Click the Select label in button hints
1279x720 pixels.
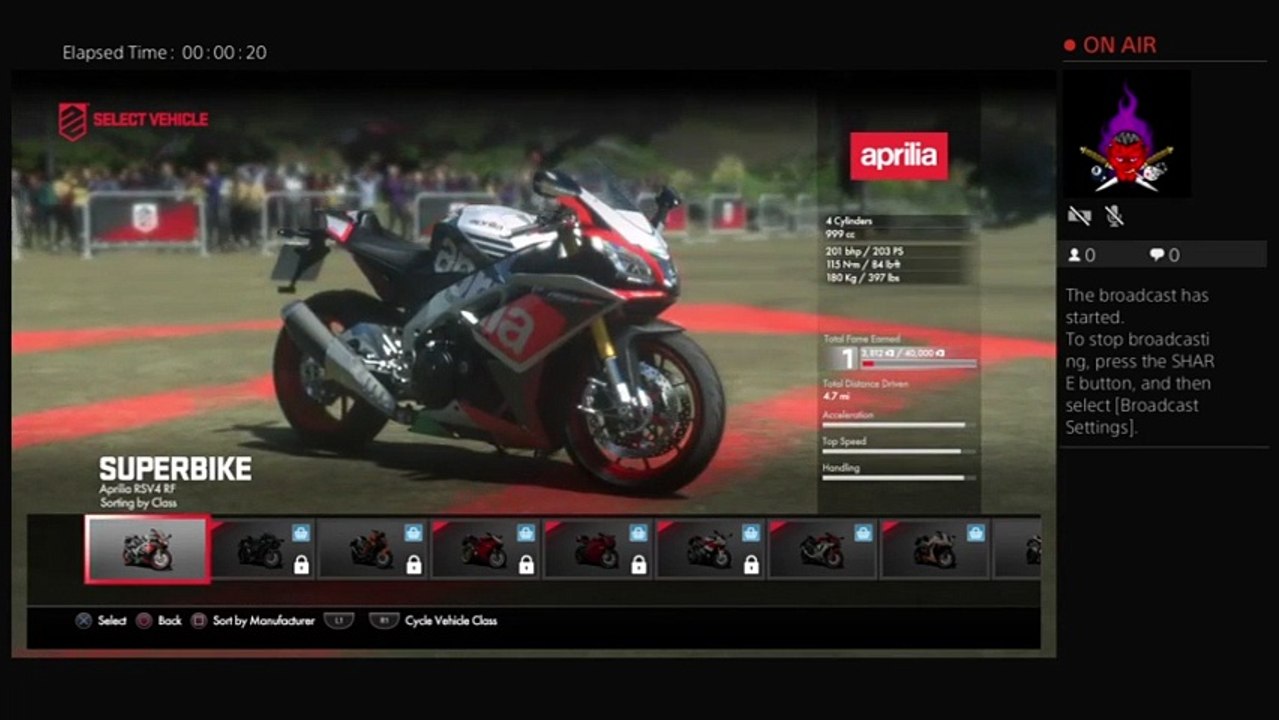[112, 621]
